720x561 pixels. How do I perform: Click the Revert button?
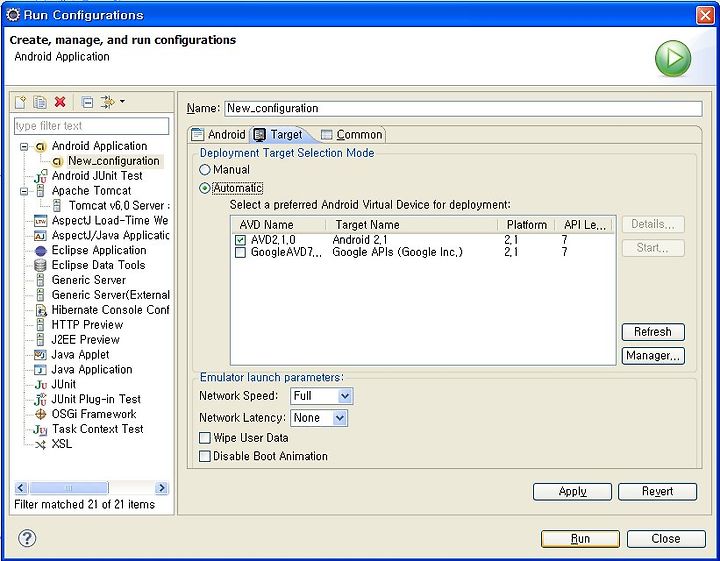pyautogui.click(x=657, y=492)
